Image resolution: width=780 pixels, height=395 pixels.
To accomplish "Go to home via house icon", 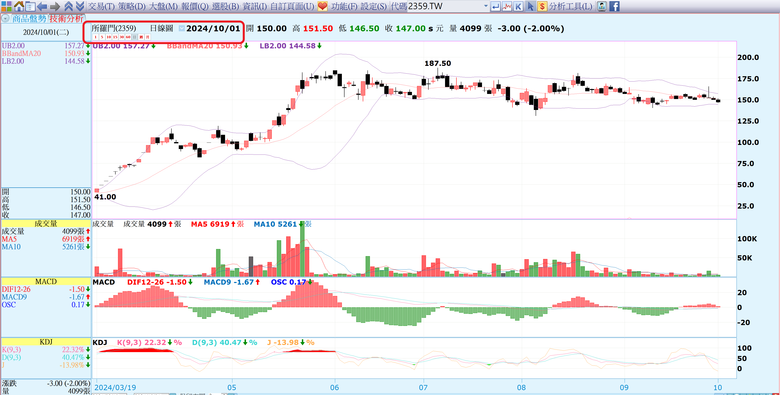I will pos(19,6).
